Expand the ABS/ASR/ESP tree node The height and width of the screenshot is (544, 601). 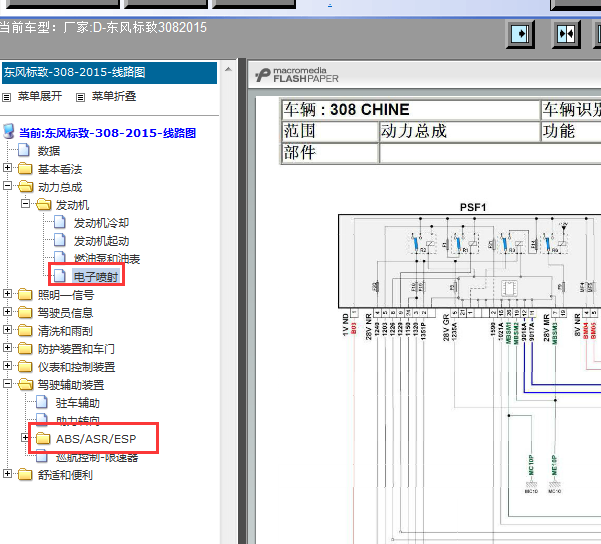[25, 437]
